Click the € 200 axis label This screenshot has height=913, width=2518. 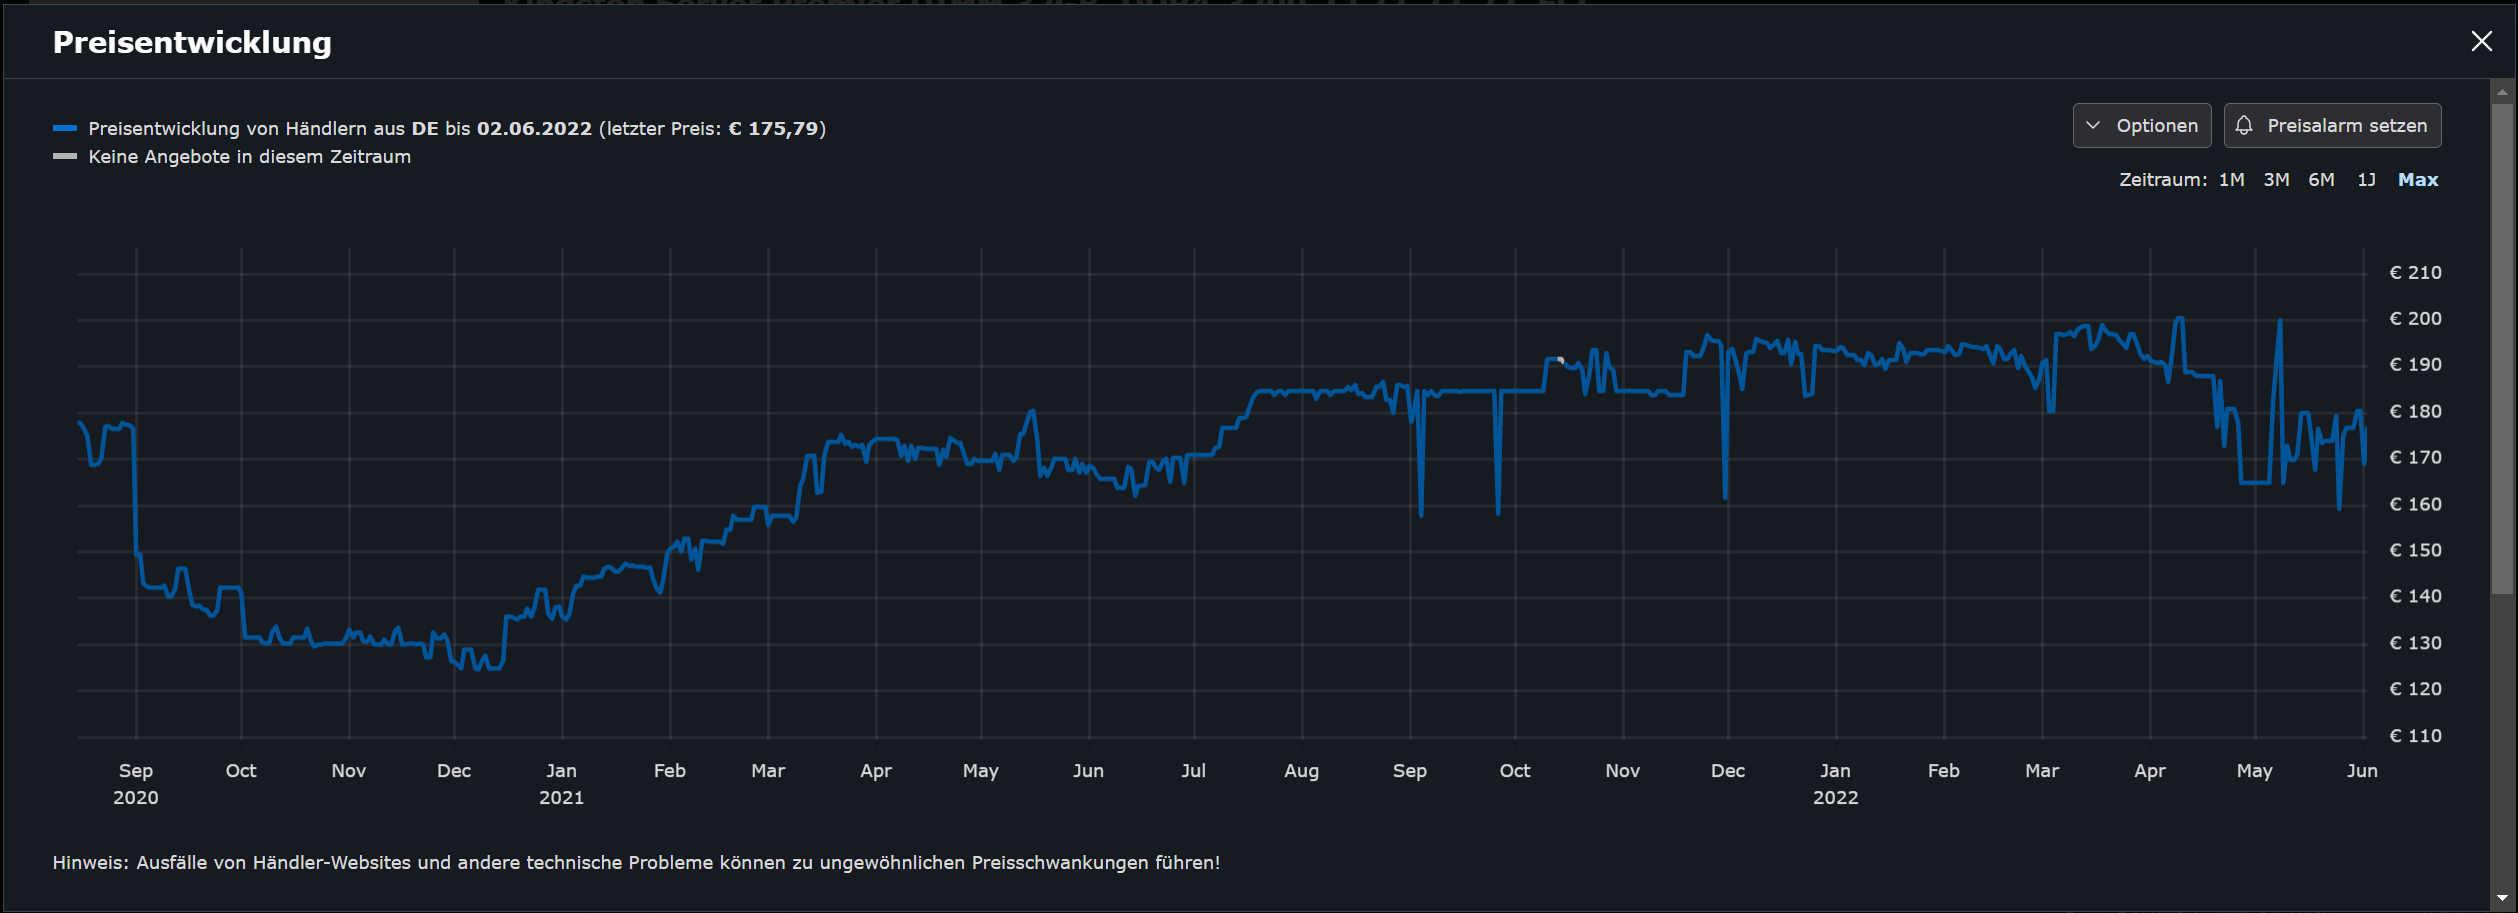coord(2415,319)
